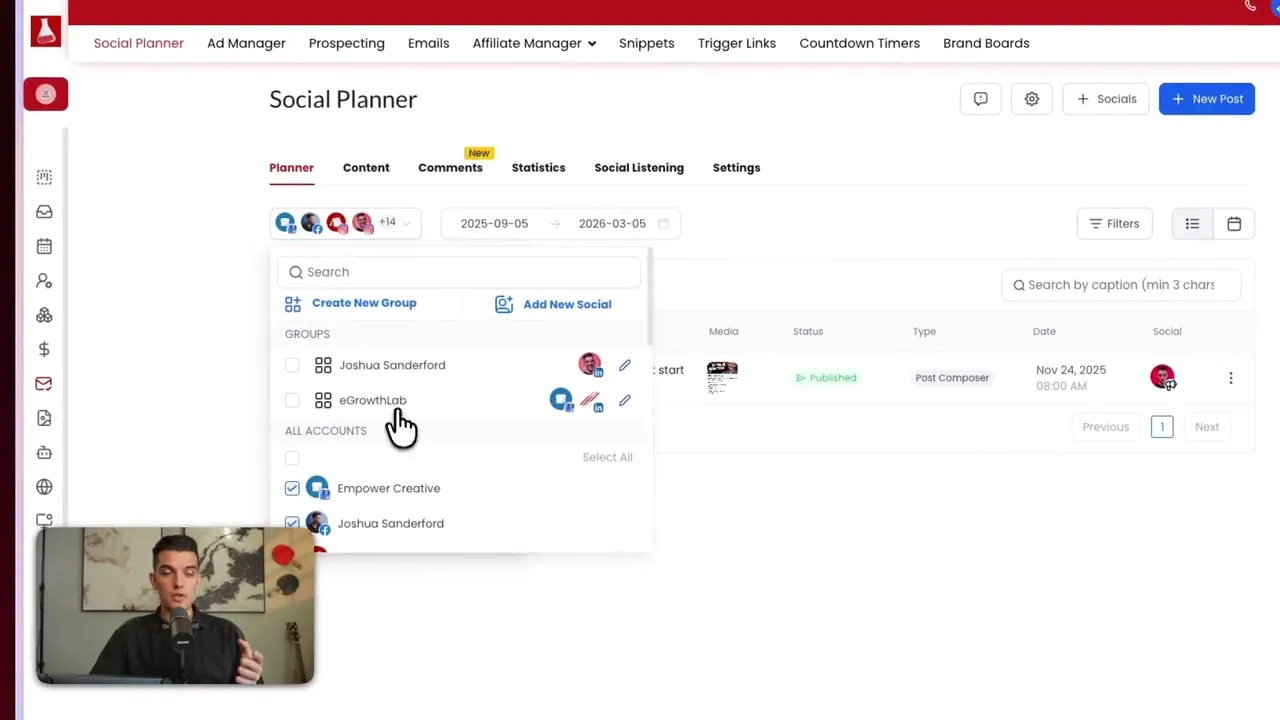Open the red profile avatar button in sidebar
1280x720 pixels.
(x=46, y=94)
